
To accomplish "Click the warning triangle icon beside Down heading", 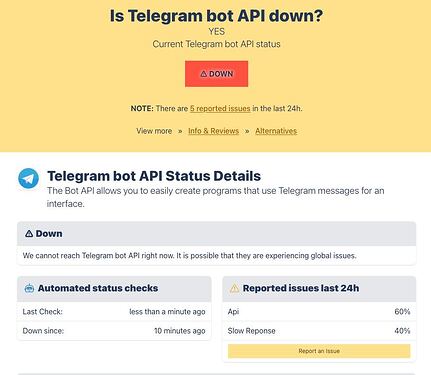I will (x=29, y=234).
